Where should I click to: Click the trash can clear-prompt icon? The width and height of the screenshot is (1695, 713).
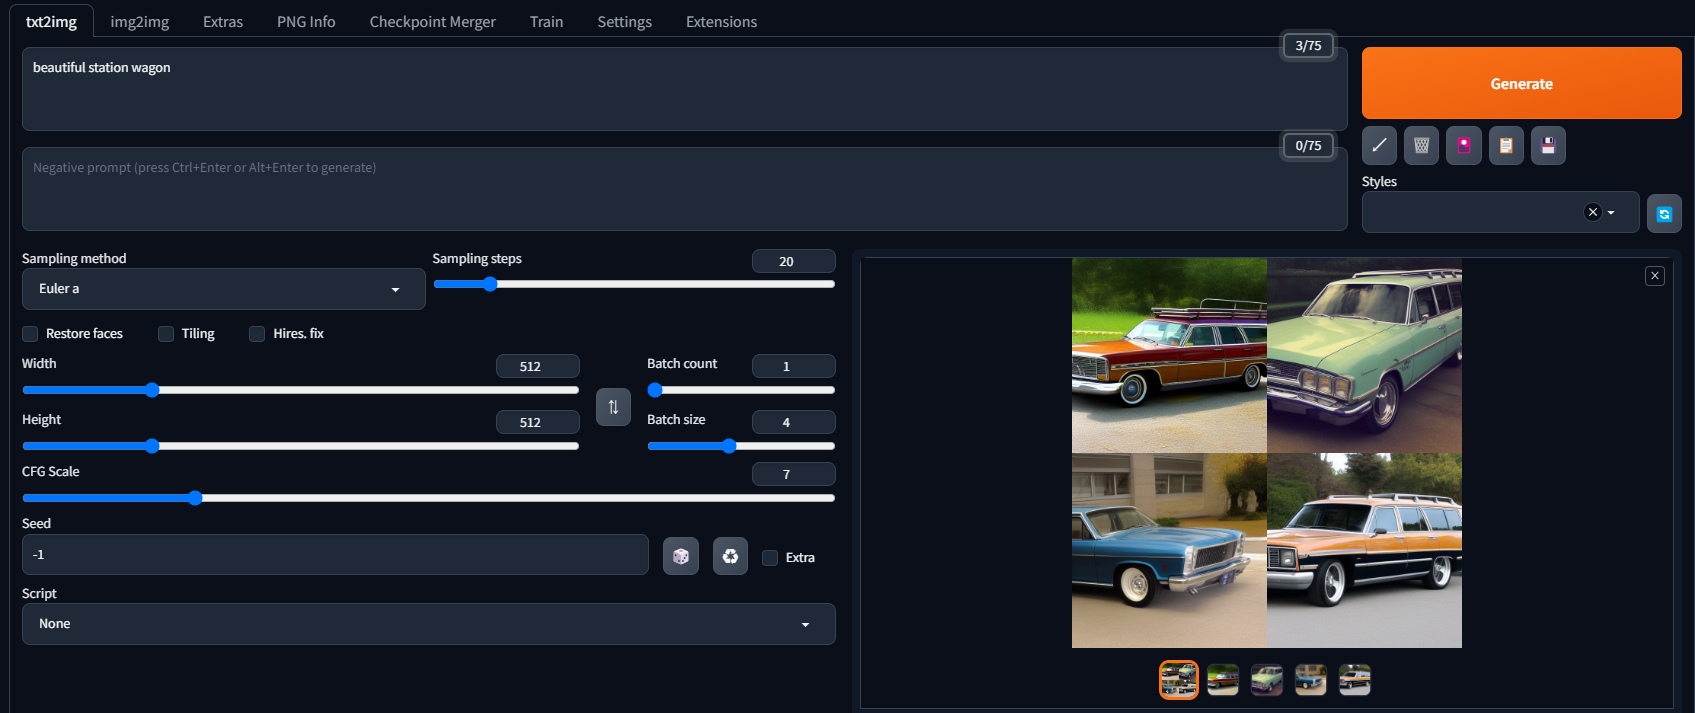[1421, 145]
